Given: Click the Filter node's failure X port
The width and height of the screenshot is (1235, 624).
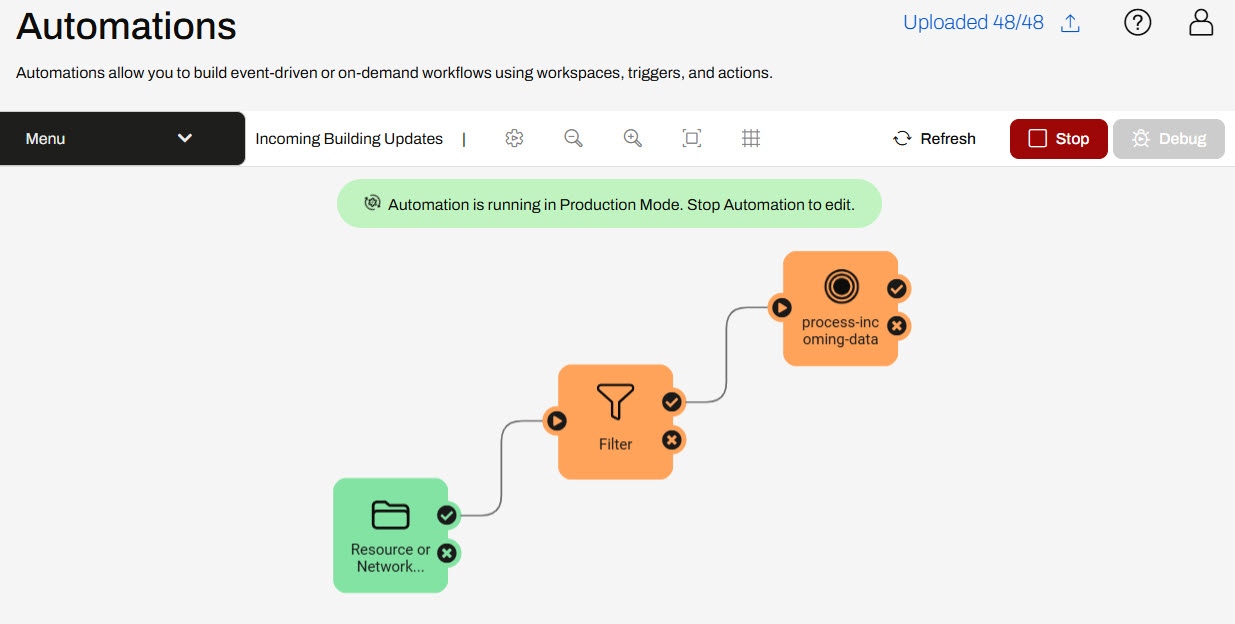Looking at the screenshot, I should pos(672,440).
